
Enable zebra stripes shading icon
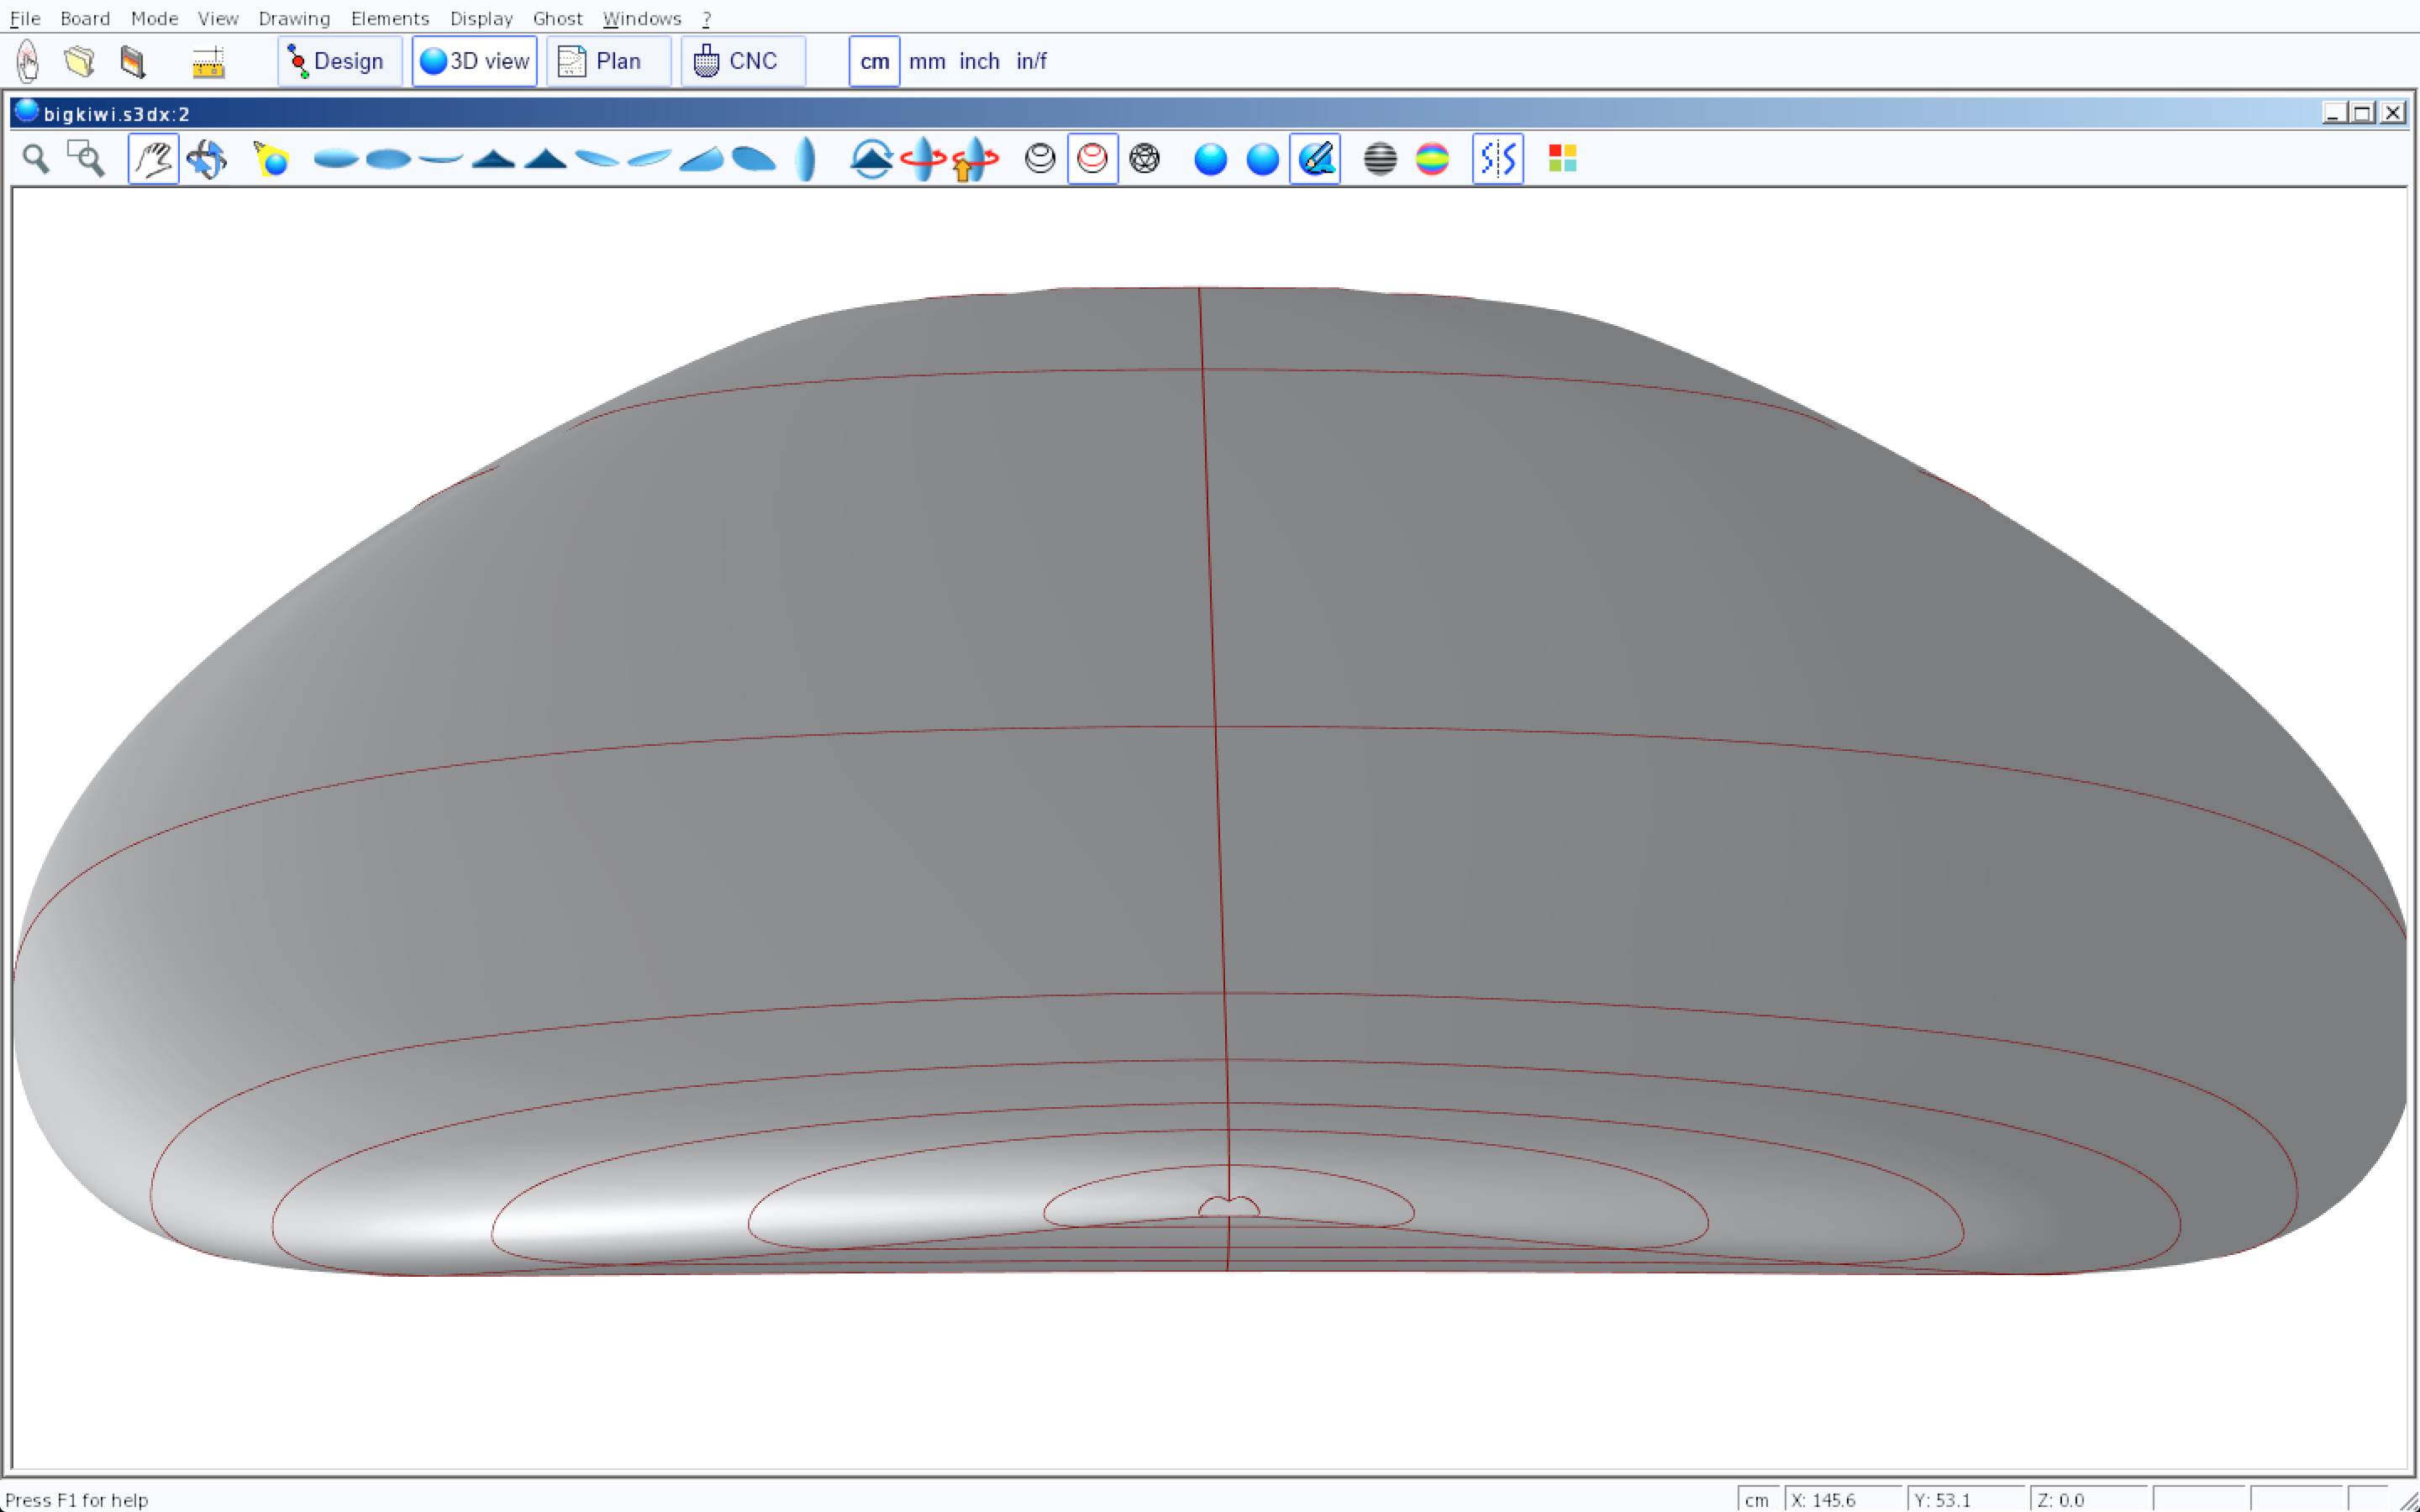click(x=1380, y=159)
